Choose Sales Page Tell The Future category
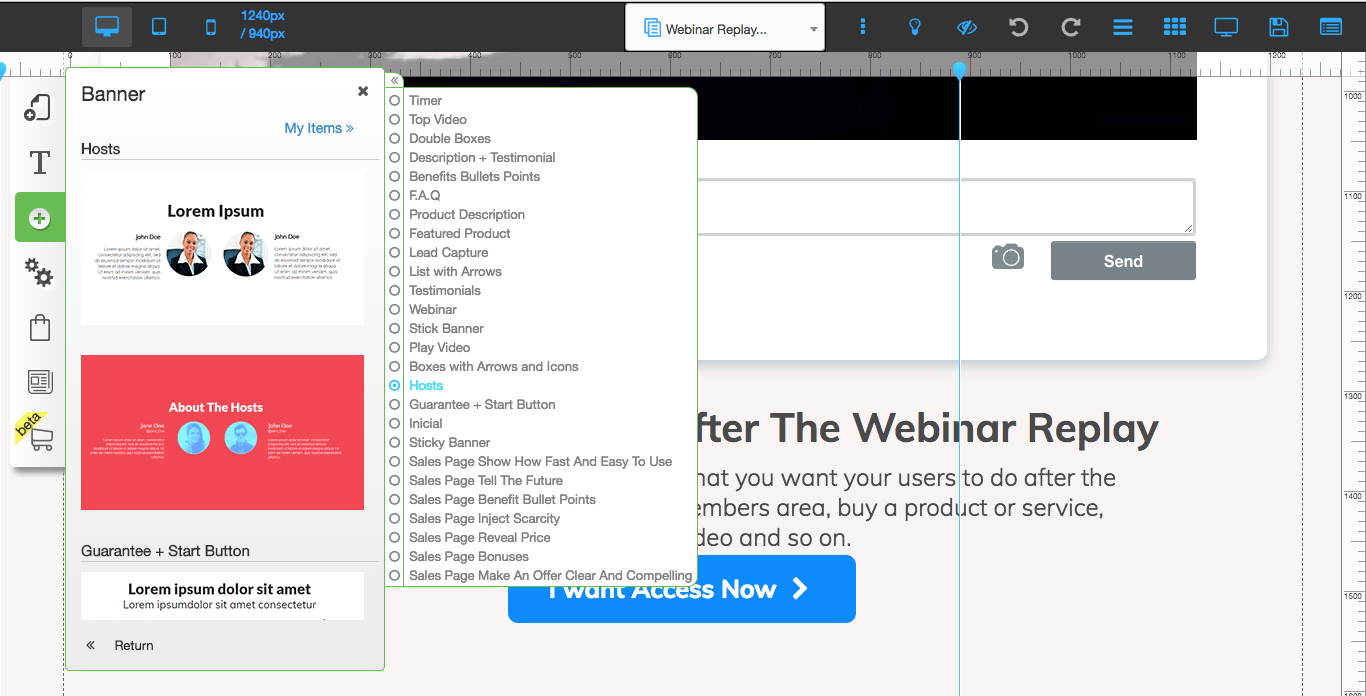1366x696 pixels. (x=486, y=480)
